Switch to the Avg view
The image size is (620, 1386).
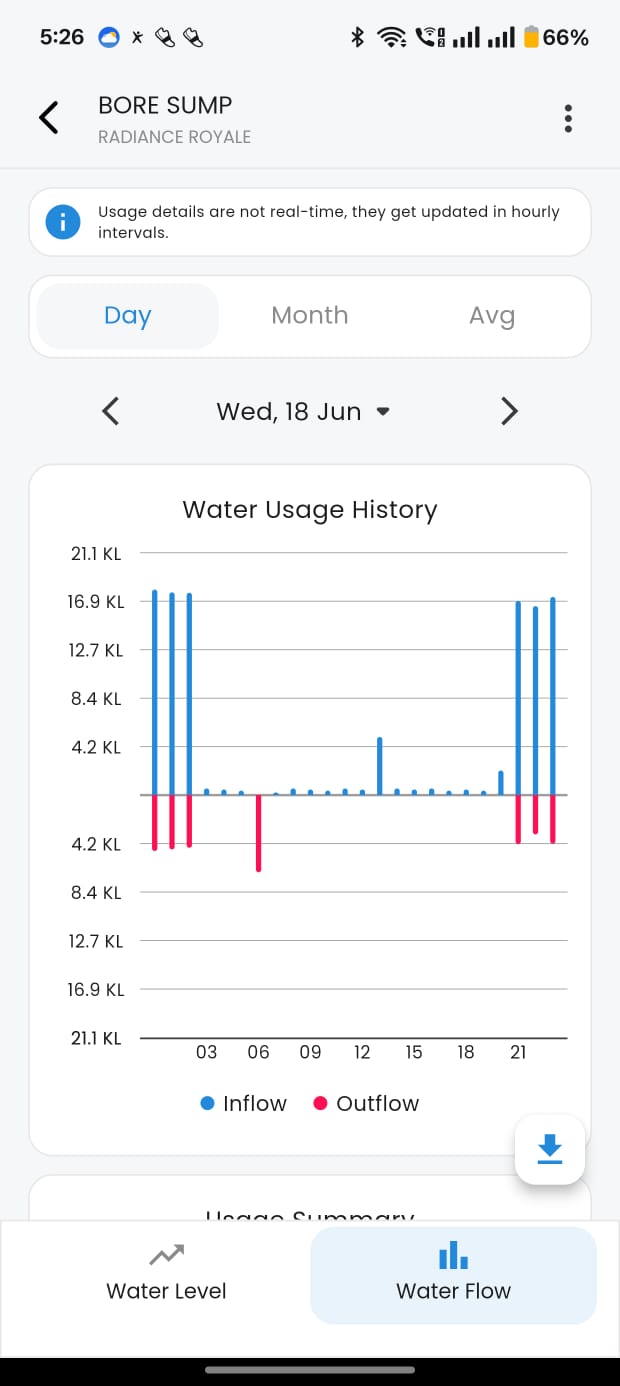(492, 316)
